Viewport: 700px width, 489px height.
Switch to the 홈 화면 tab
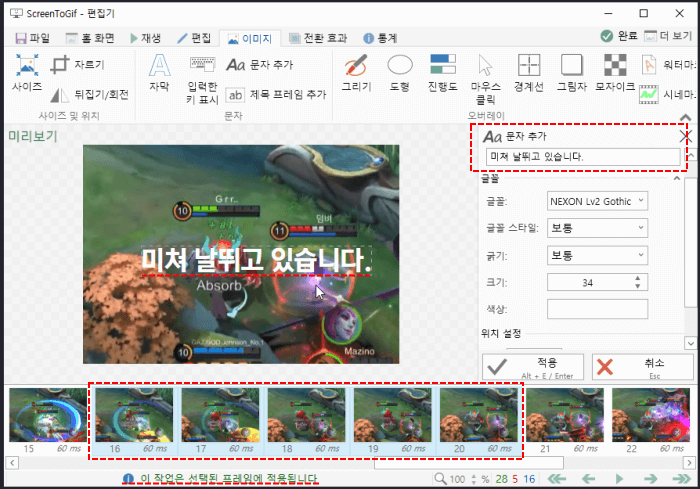(x=90, y=38)
